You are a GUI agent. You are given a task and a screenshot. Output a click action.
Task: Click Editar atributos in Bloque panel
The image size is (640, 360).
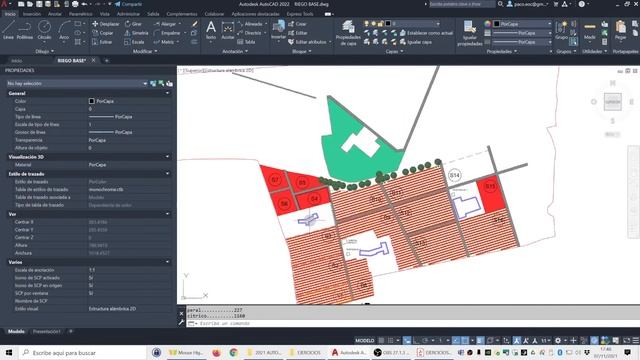(307, 42)
